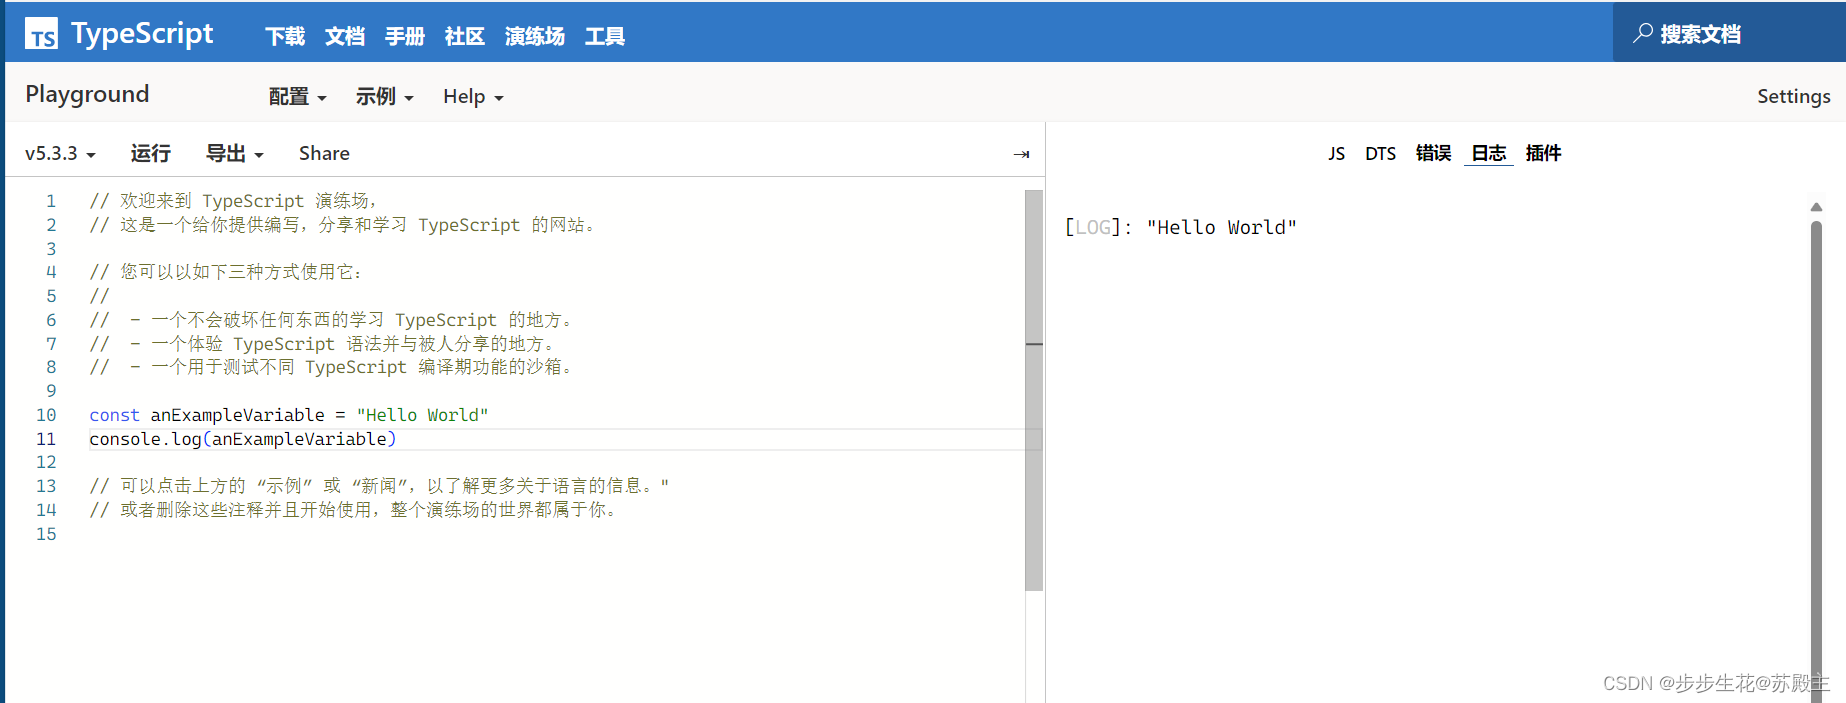Click line number 11 in the gutter
1846x703 pixels.
(46, 439)
